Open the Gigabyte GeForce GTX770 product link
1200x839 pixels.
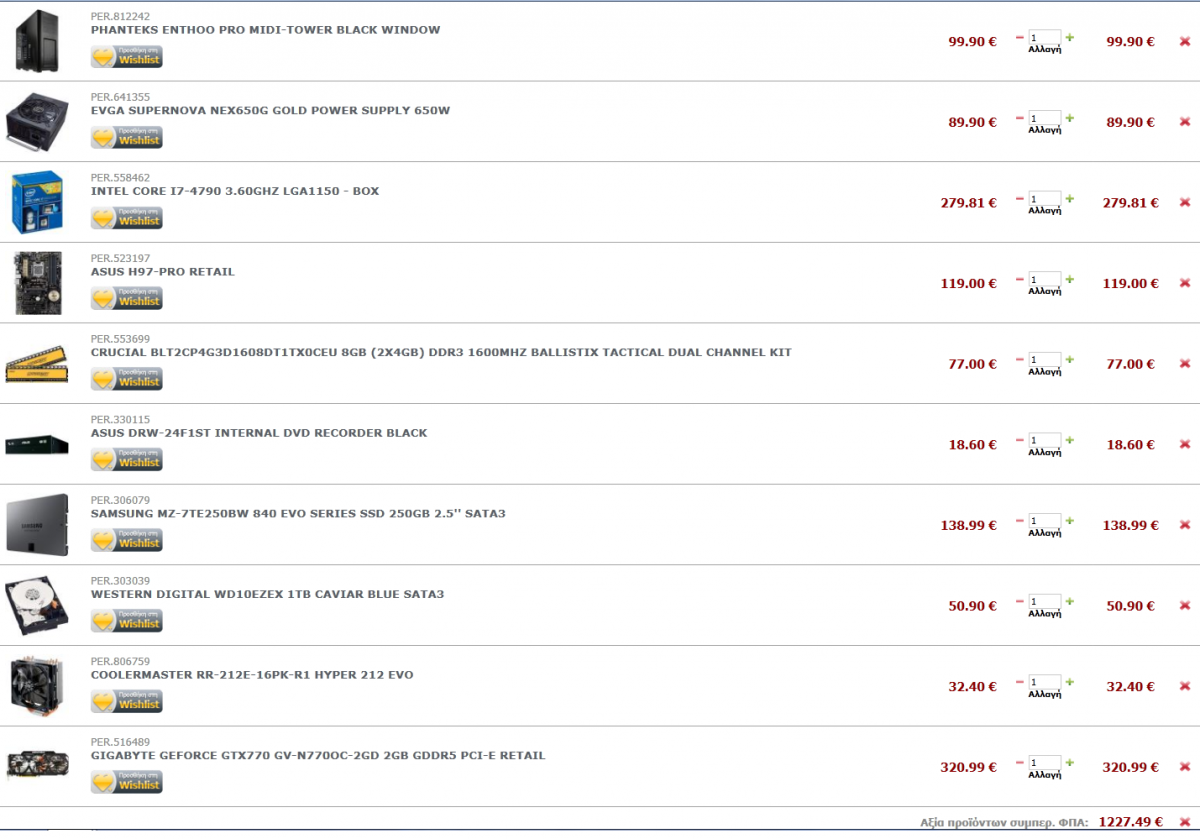tap(318, 756)
